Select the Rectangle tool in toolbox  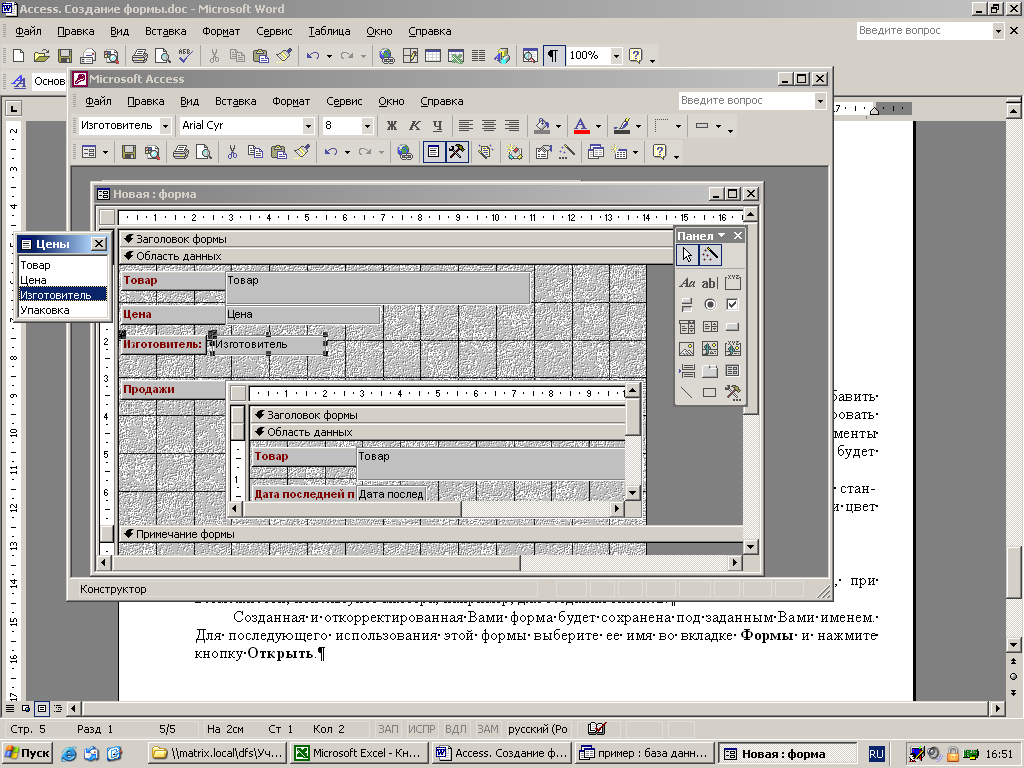709,392
